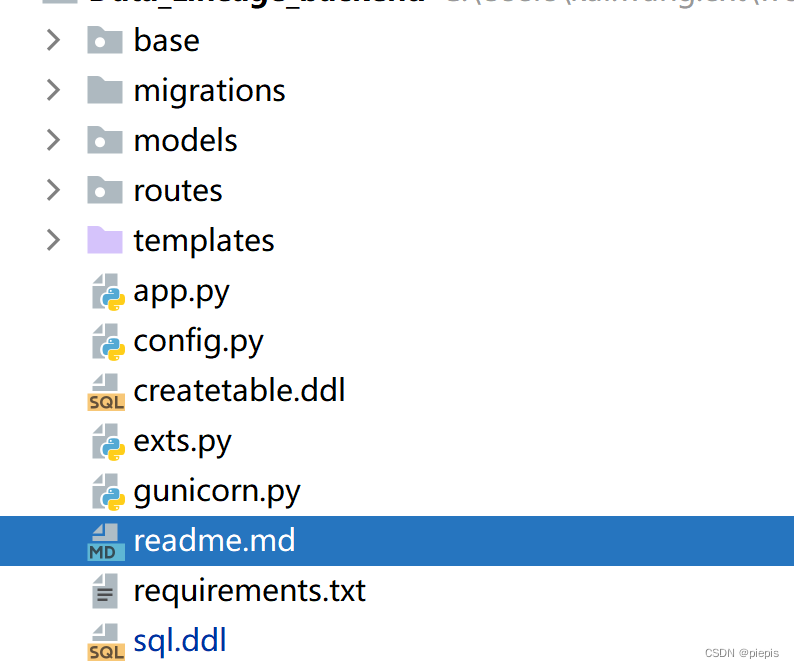Click the SQL icon of sql.ddl
Viewport: 794px width, 668px height.
pyautogui.click(x=106, y=642)
